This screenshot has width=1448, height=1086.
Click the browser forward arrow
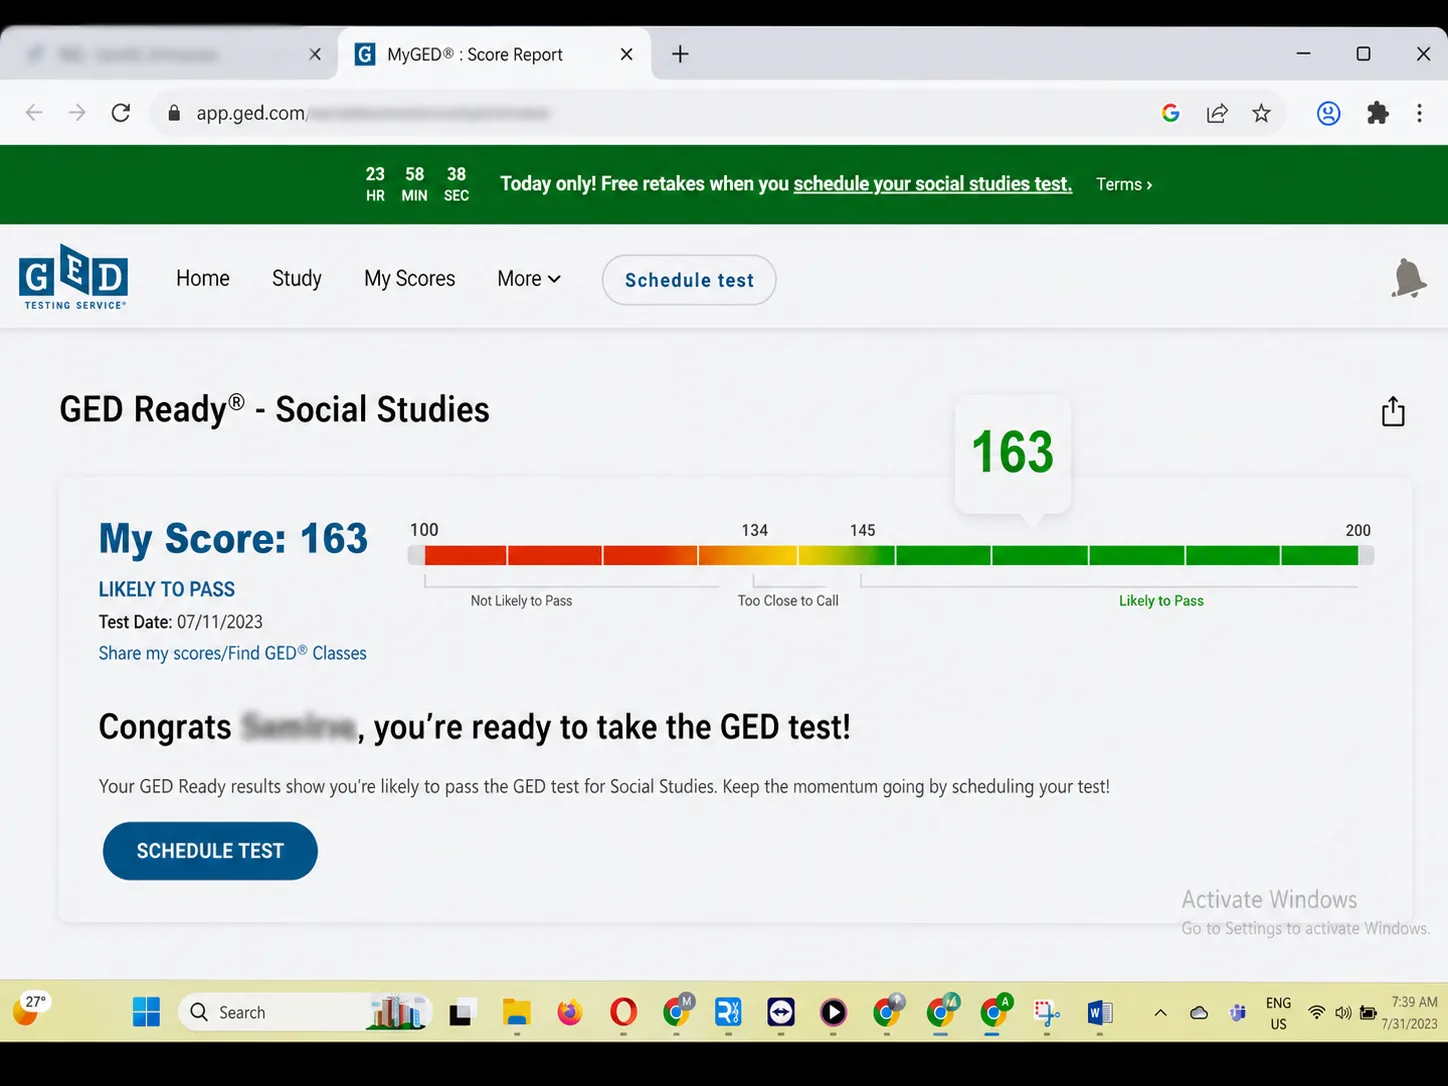point(77,113)
